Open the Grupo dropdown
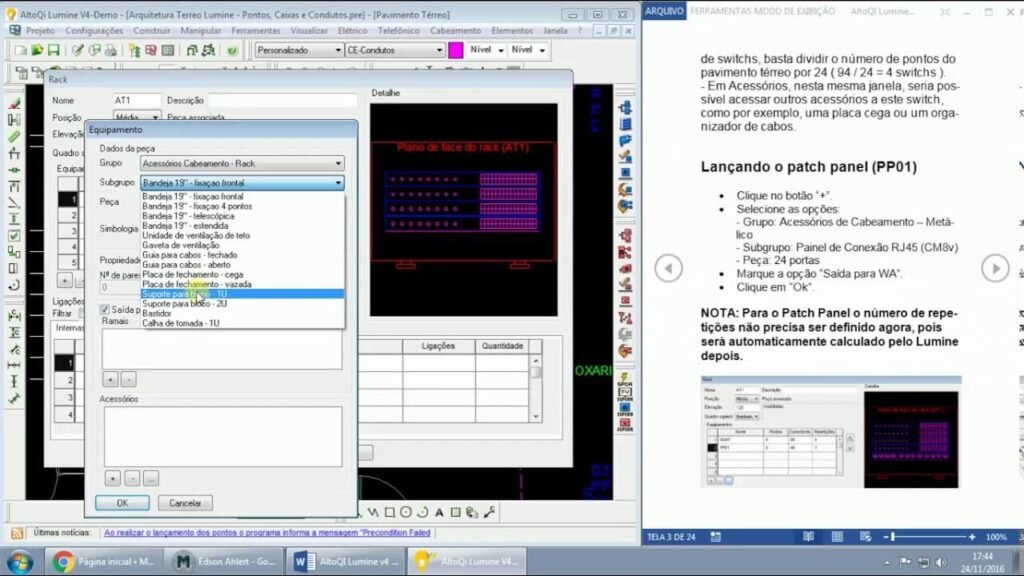Screen dimensions: 1024x576 pyautogui.click(x=338, y=163)
